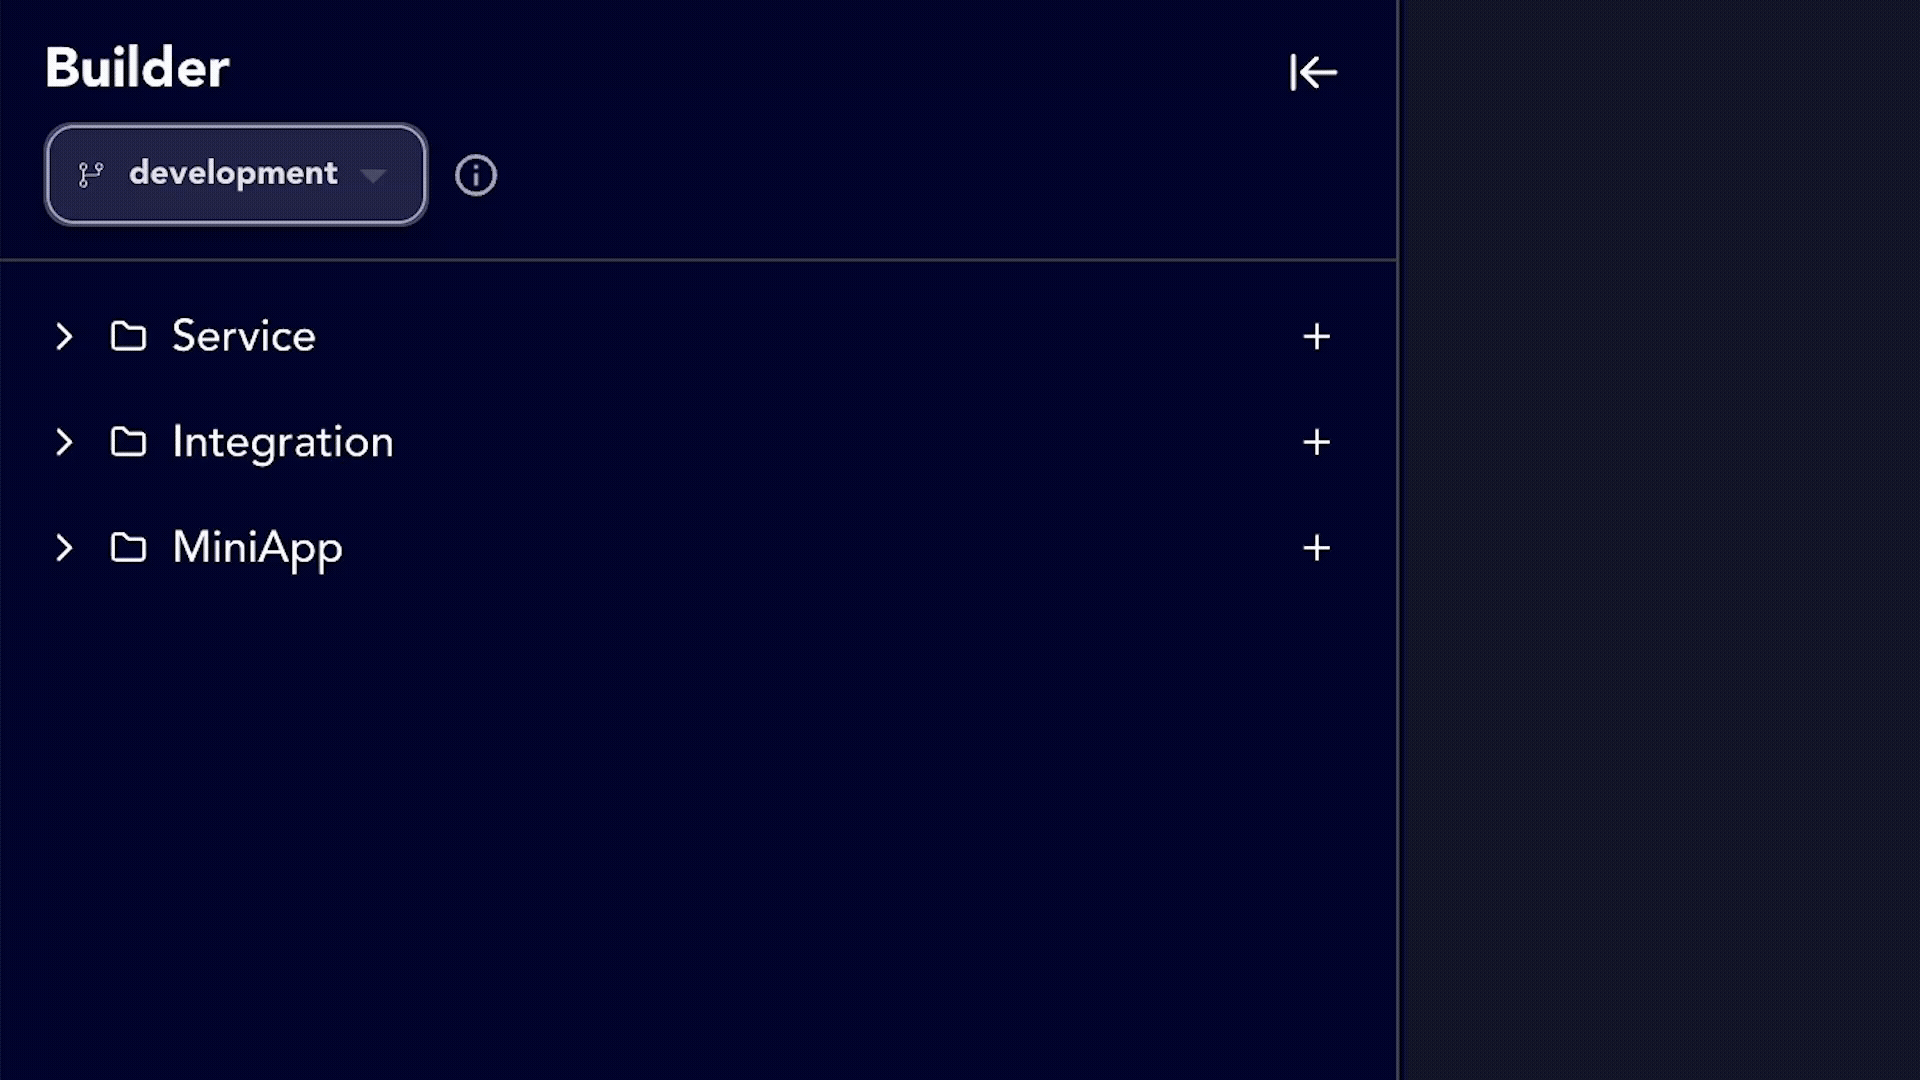Expand the Service folder chevron
The width and height of the screenshot is (1920, 1080).
point(64,336)
